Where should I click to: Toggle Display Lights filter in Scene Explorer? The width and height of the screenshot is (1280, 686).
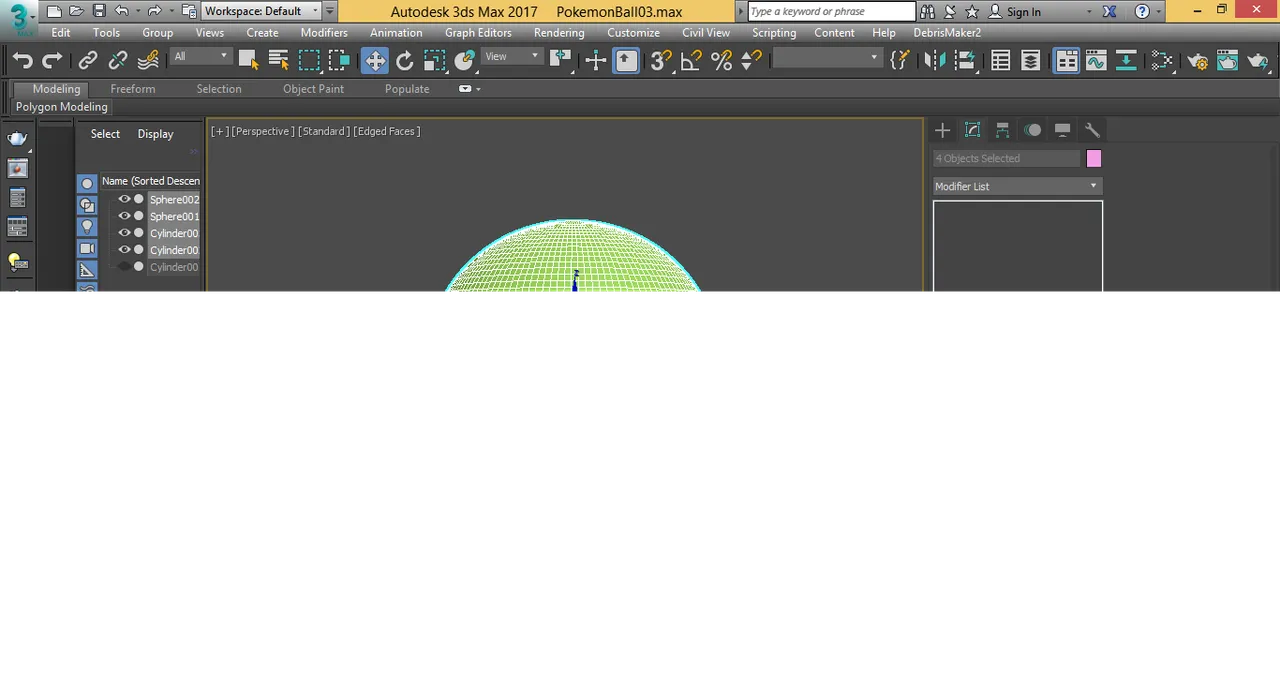(87, 226)
